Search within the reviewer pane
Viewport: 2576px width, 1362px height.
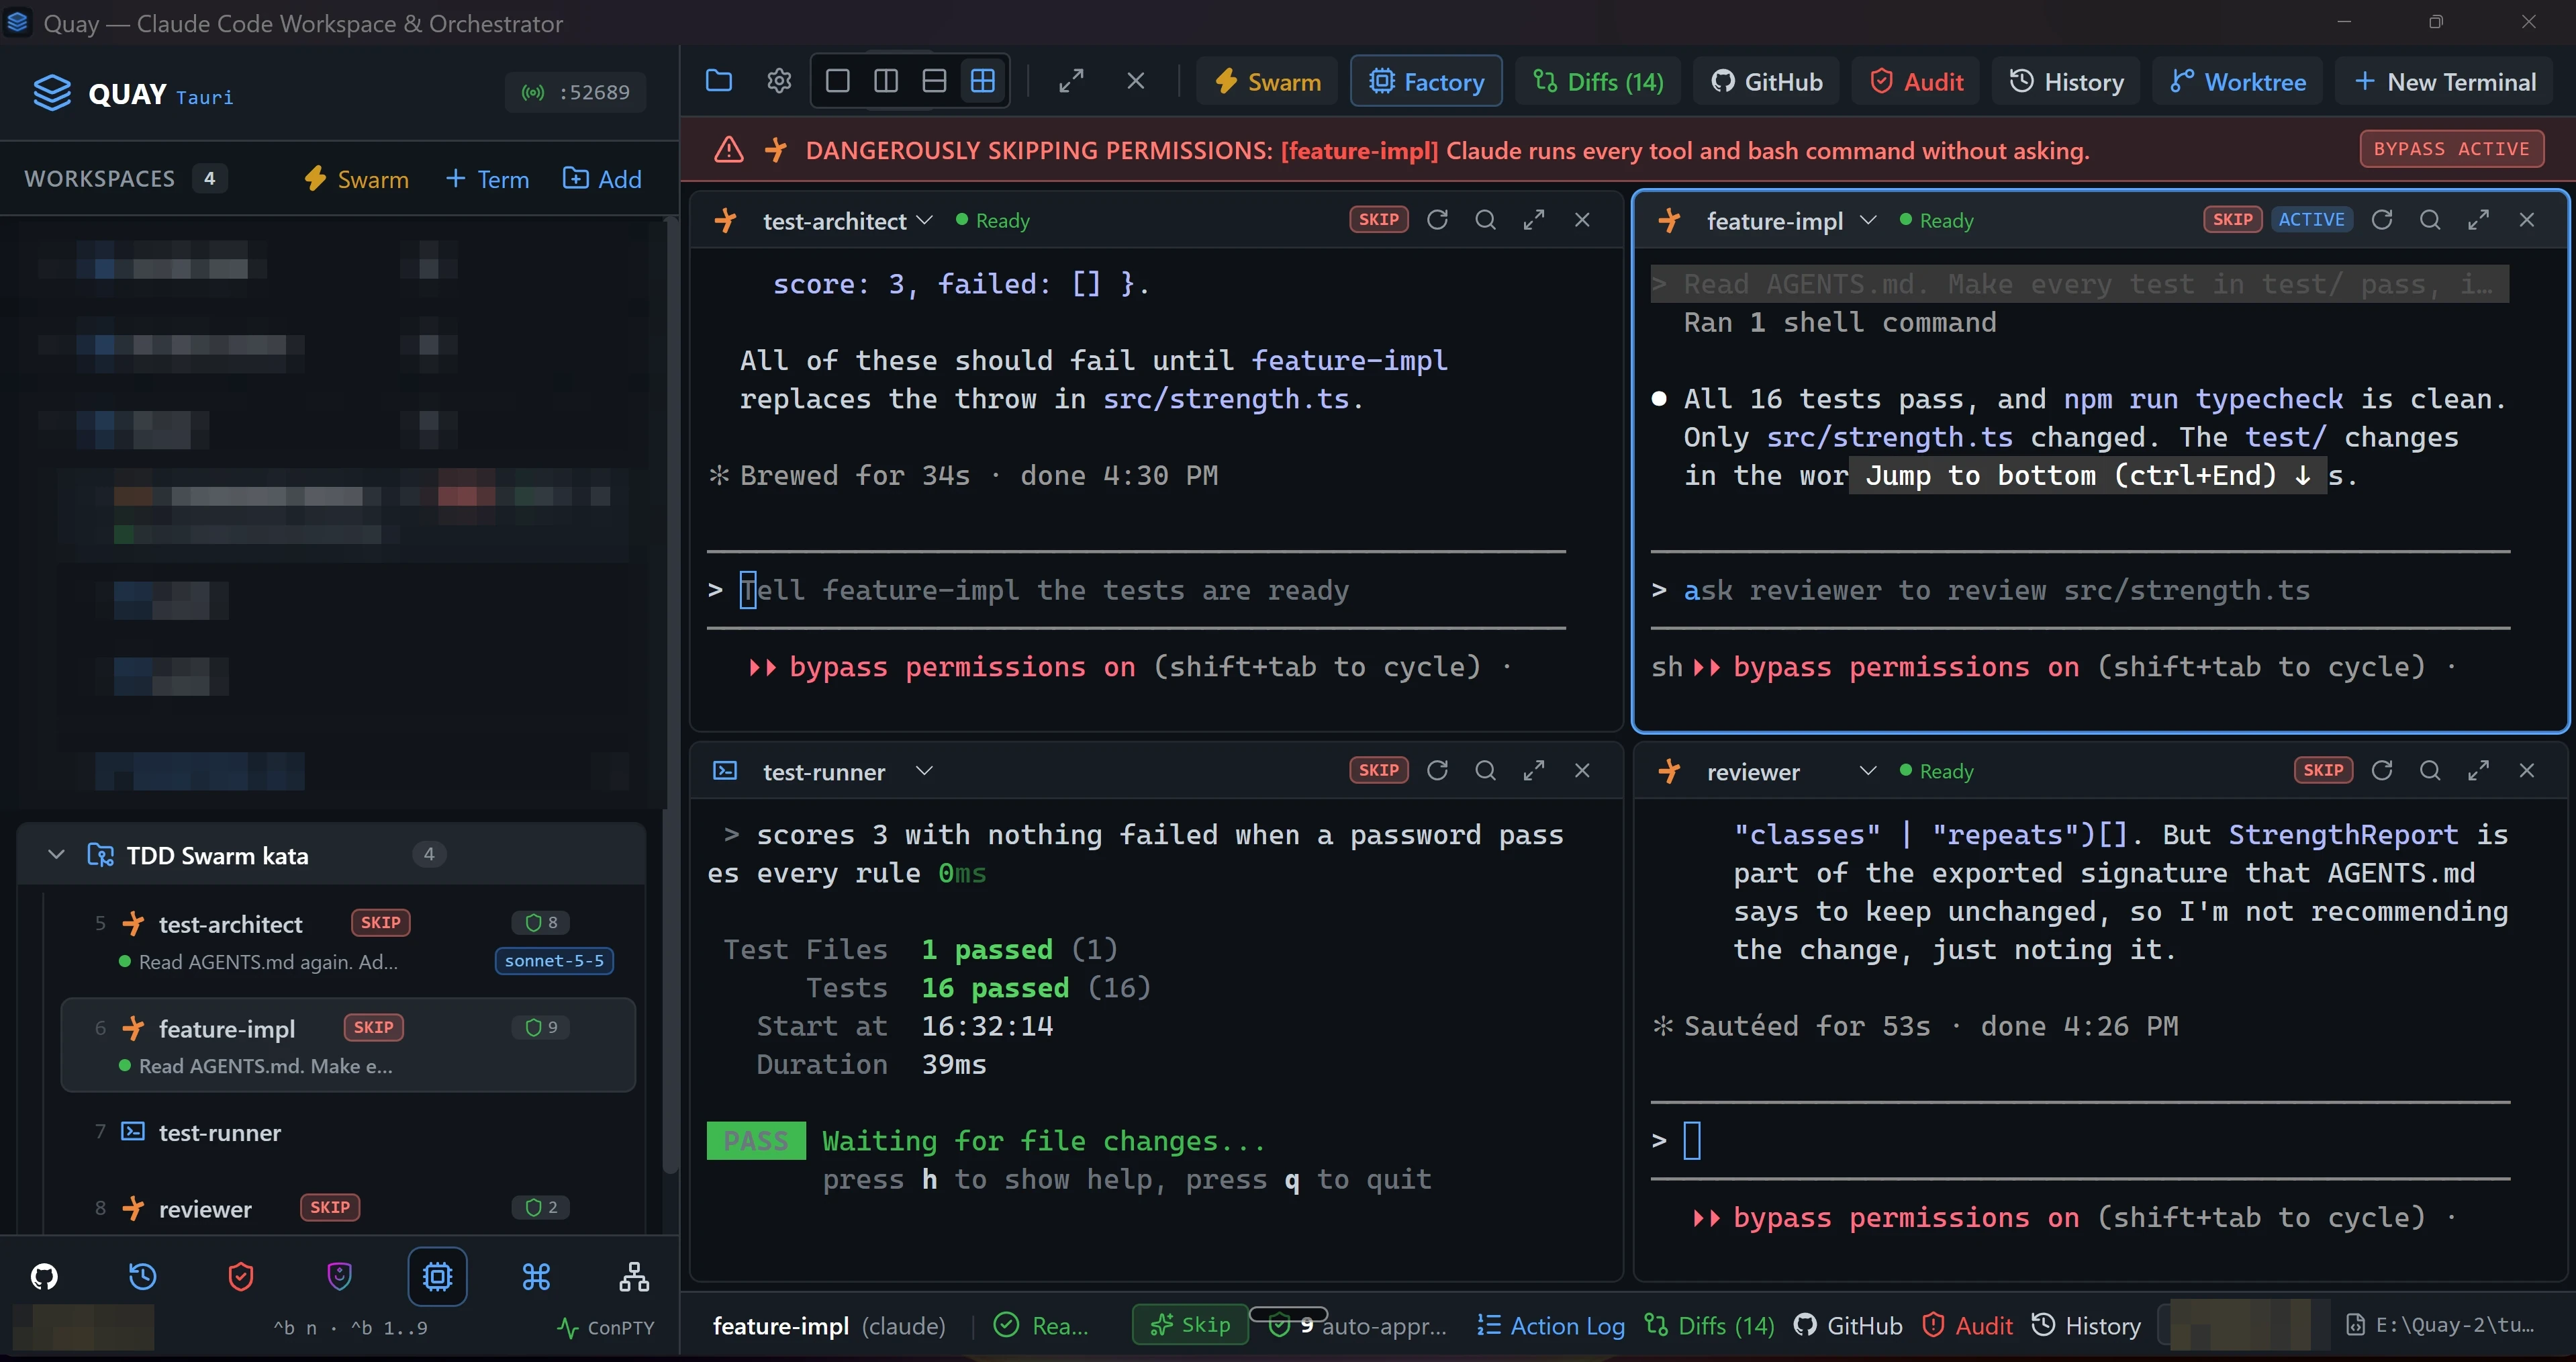point(2430,770)
